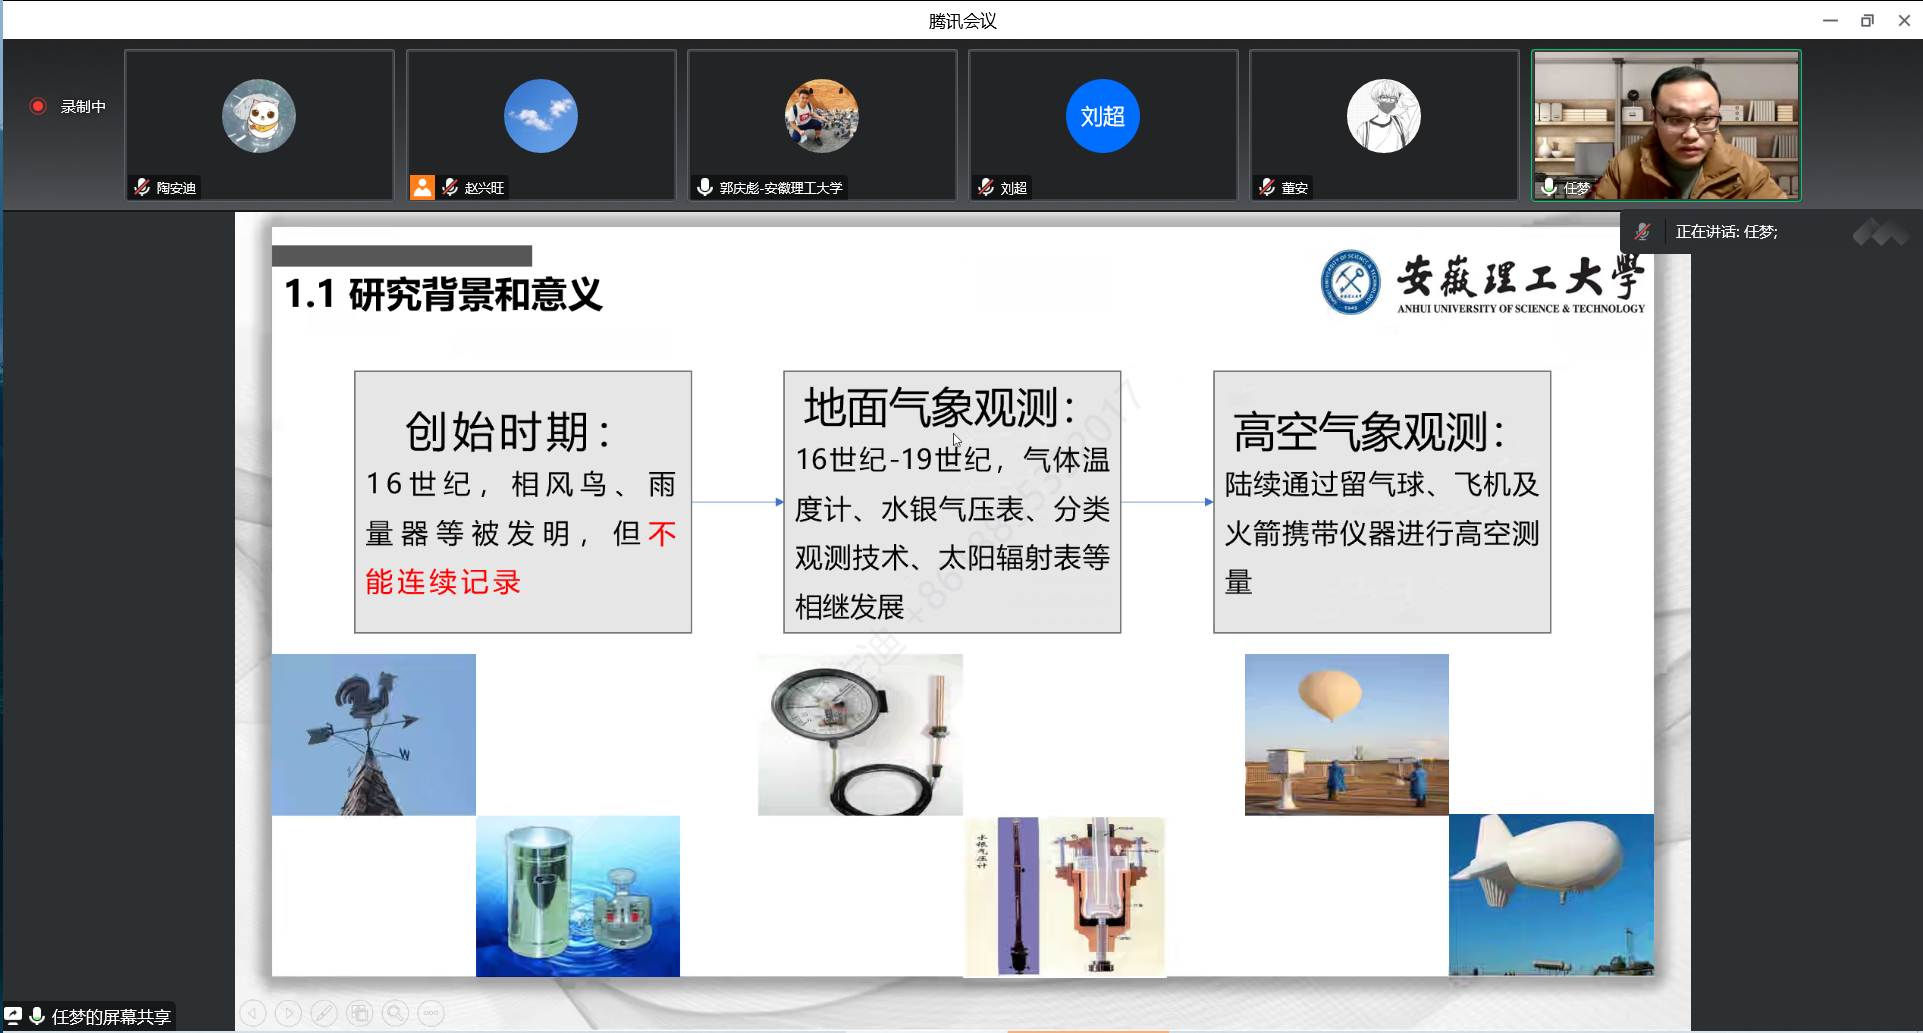Expand the 正在讲话: 任梦 speaker bar
Viewport: 1923px width, 1033px height.
pos(1726,232)
